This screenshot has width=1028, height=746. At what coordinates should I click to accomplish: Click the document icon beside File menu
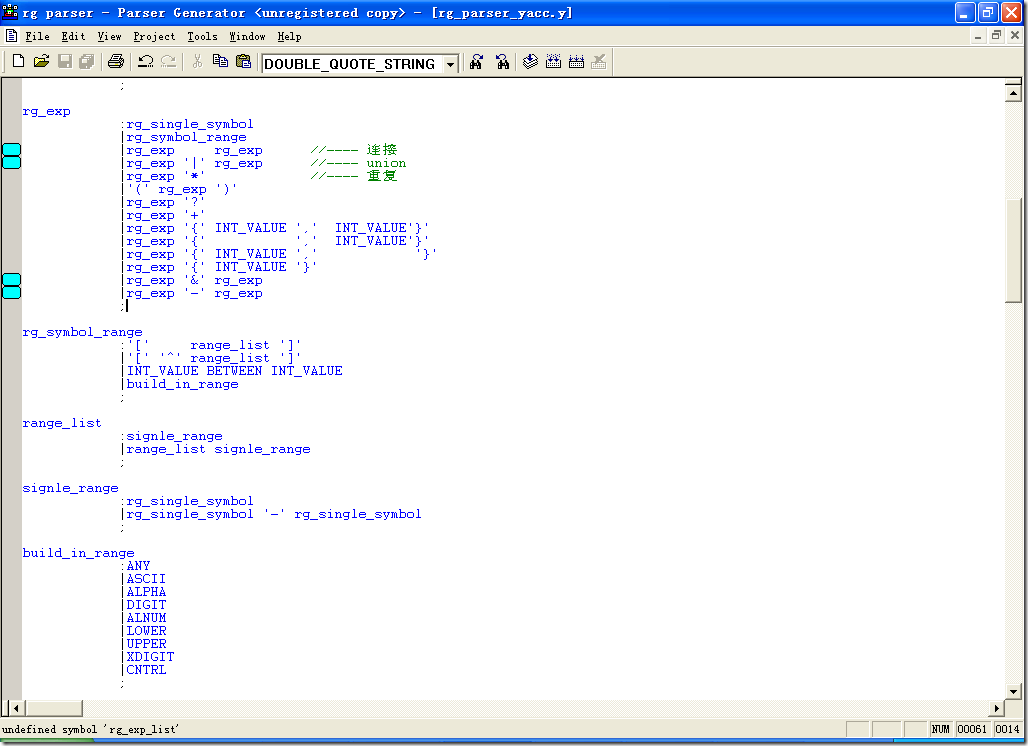11,36
